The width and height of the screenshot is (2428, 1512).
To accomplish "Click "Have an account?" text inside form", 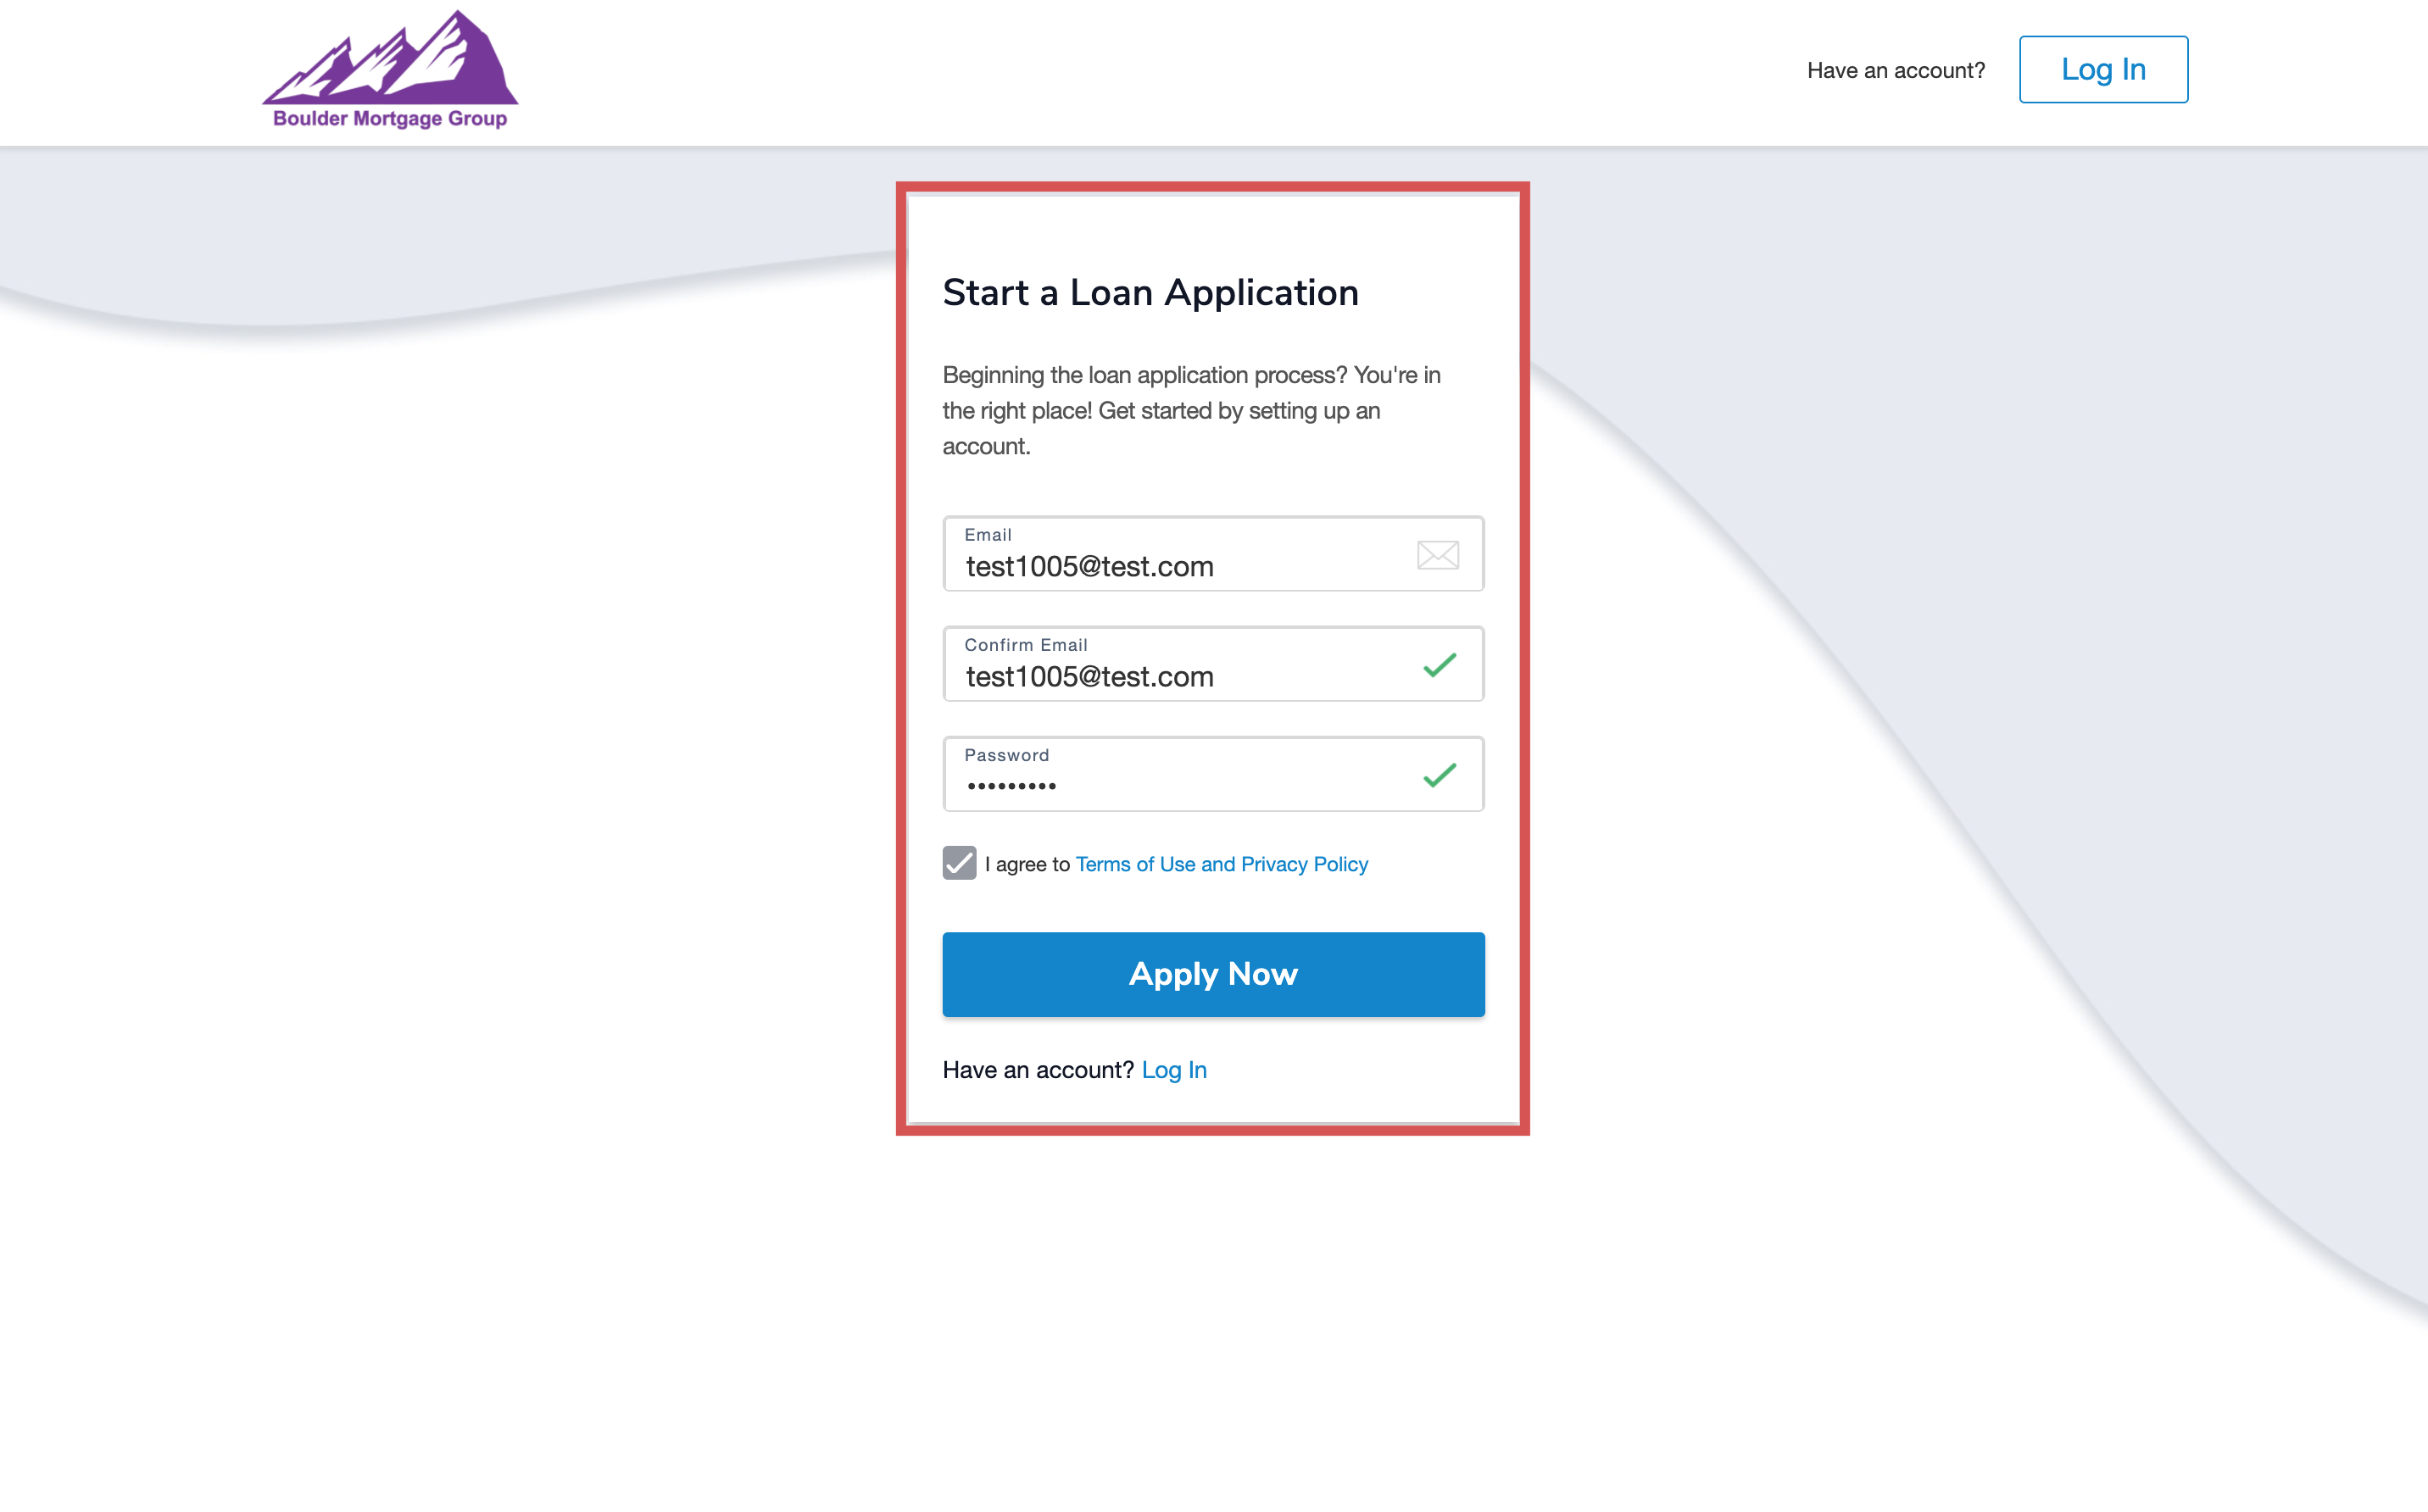I will (1037, 1070).
